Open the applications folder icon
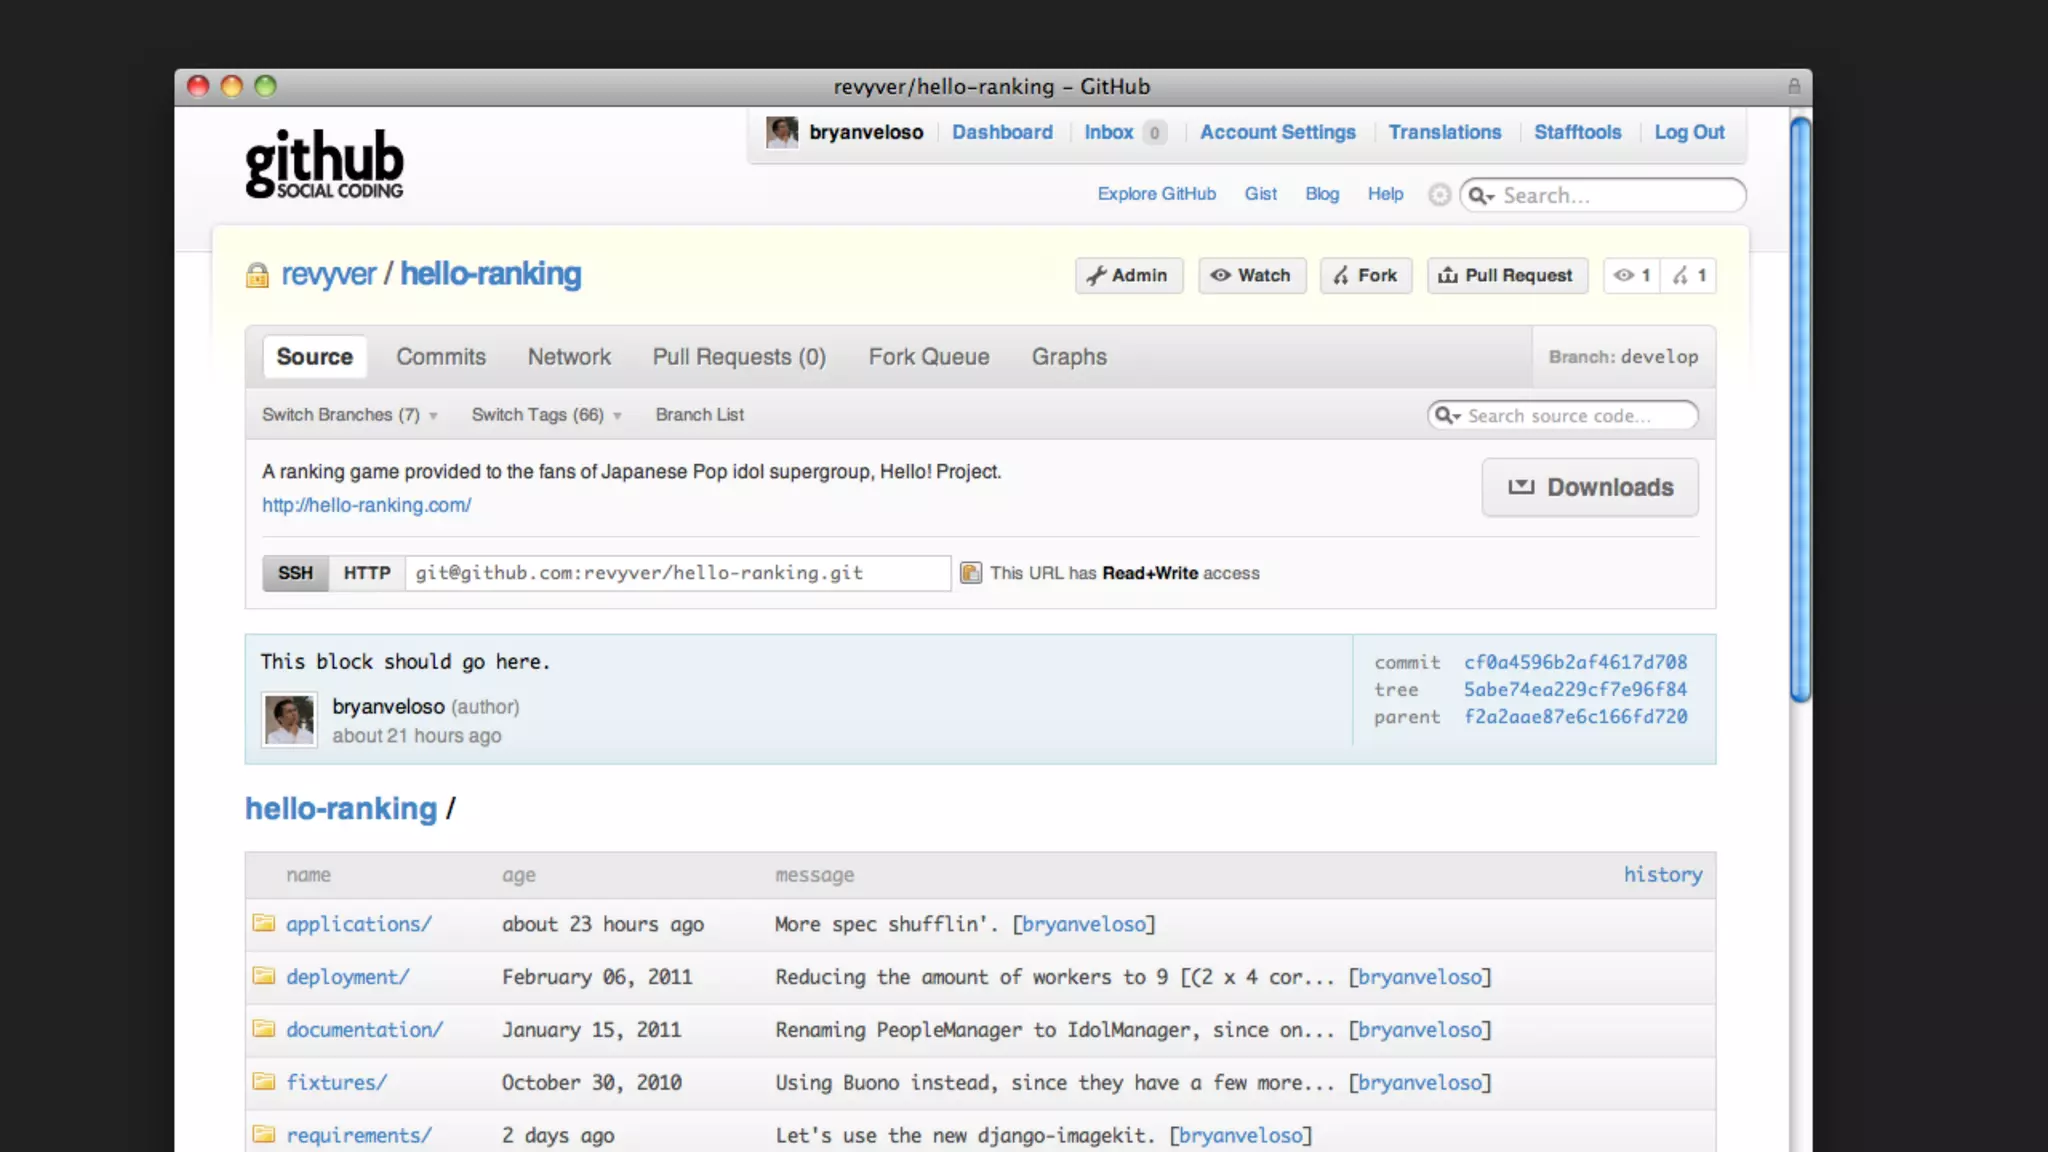 tap(264, 923)
